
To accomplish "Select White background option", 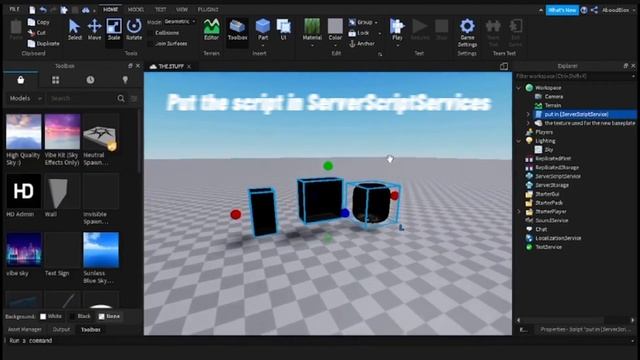I will click(x=51, y=316).
